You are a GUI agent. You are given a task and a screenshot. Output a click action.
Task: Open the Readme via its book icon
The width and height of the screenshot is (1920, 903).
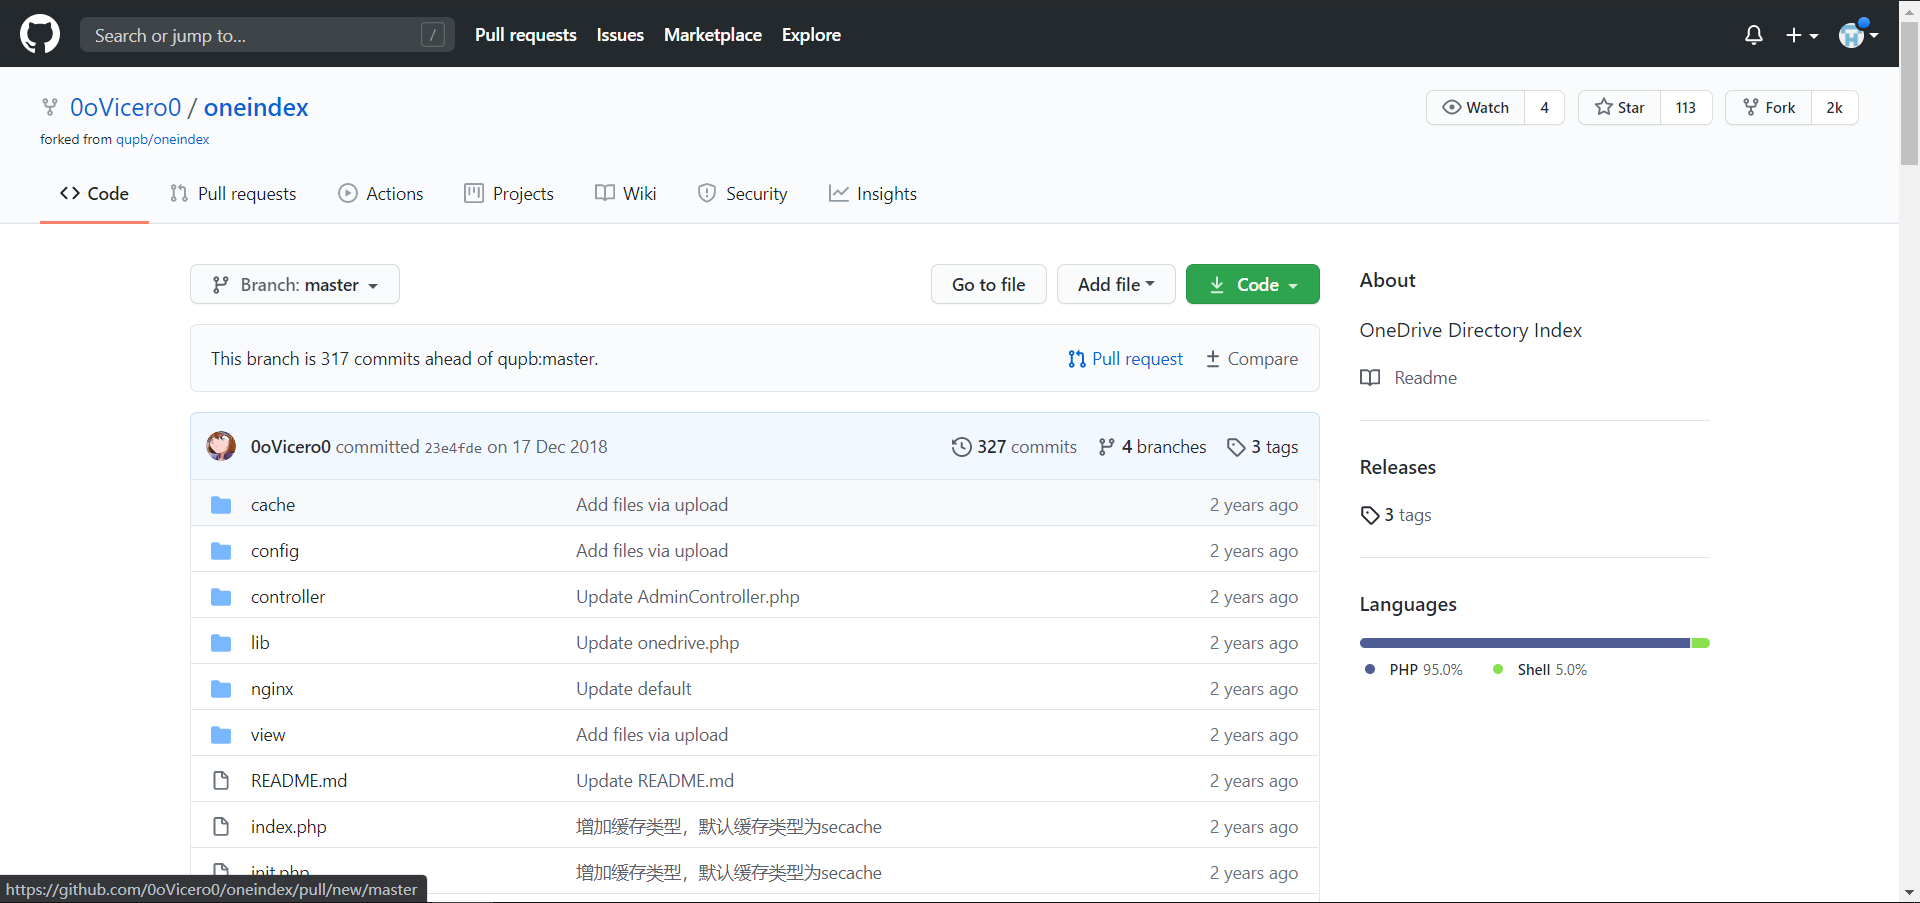pyautogui.click(x=1371, y=378)
